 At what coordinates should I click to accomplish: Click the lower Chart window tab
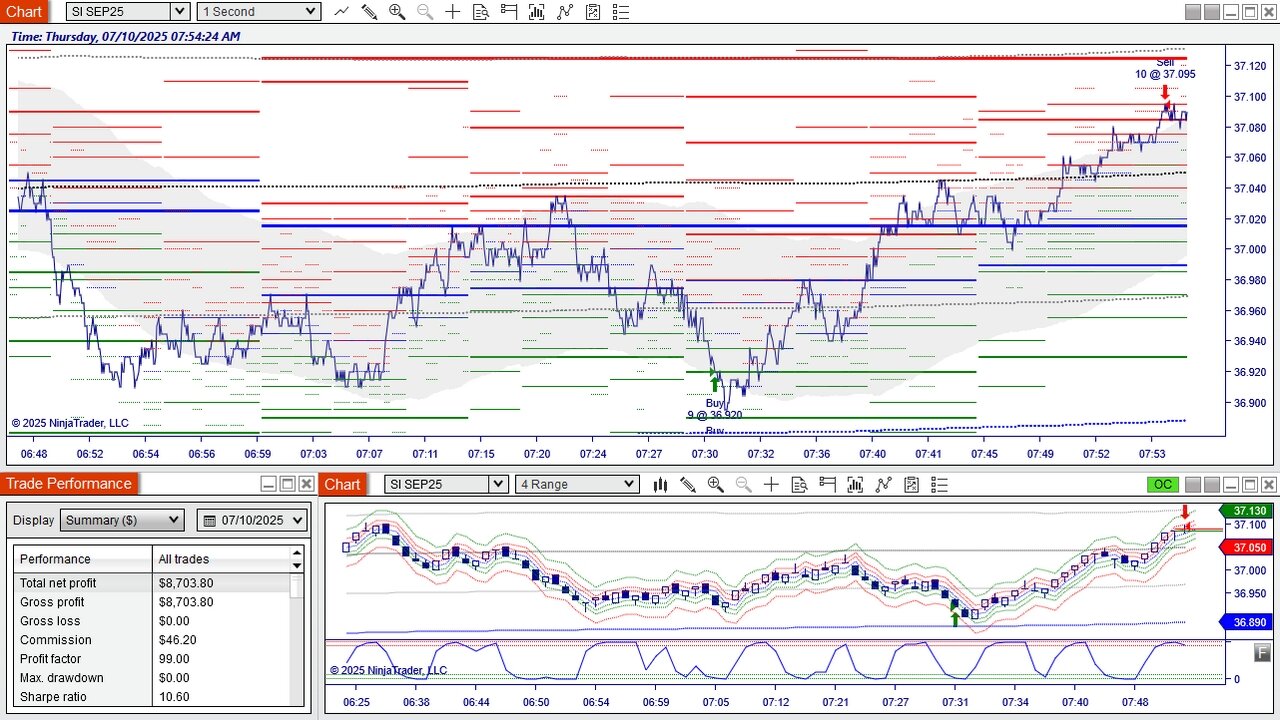coord(342,484)
